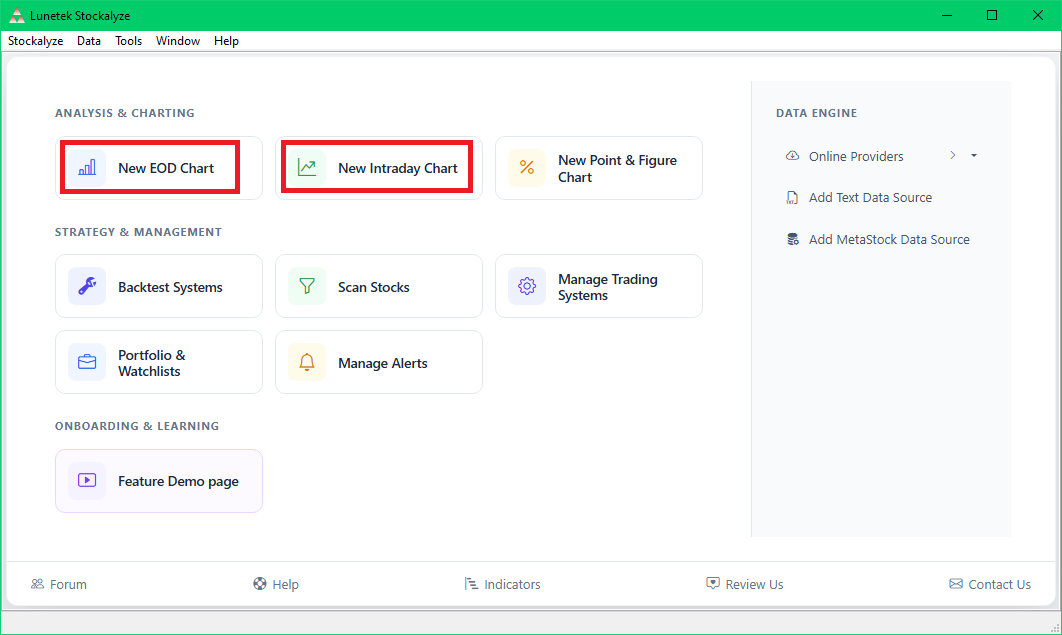The width and height of the screenshot is (1062, 635).
Task: Click the Manage Alerts bell icon
Action: pos(307,362)
